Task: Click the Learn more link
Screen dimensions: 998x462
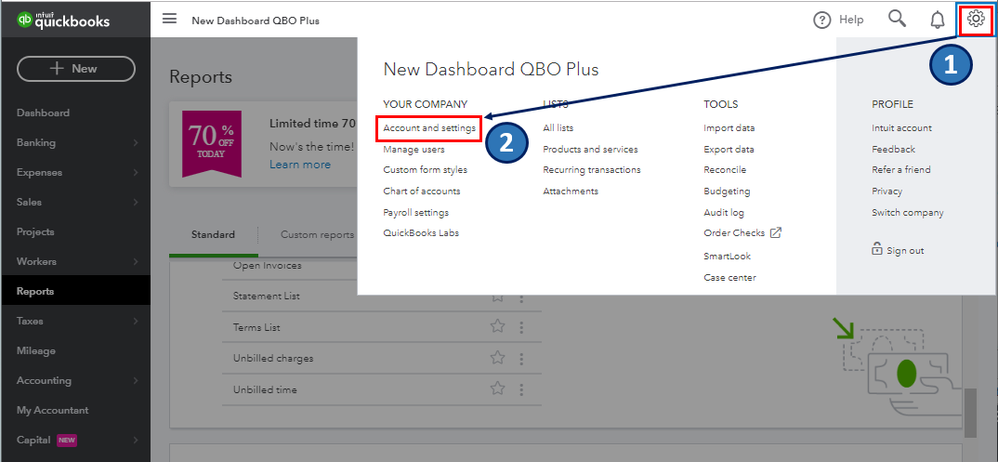Action: tap(300, 164)
